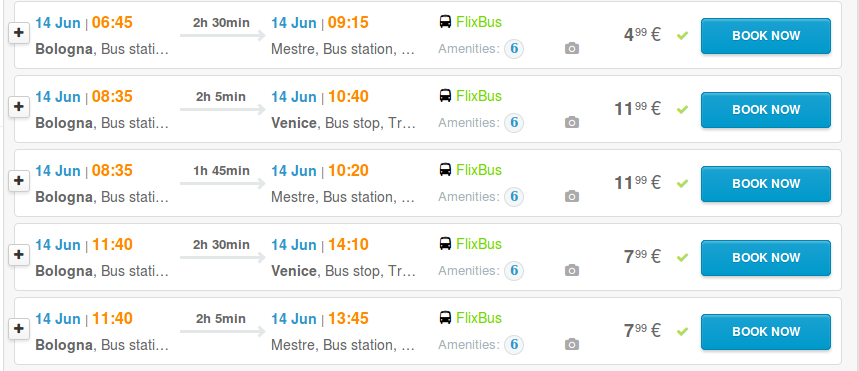Open camera icon for 08:35–10:20 Mestre trip
The width and height of the screenshot is (859, 371).
tap(571, 197)
